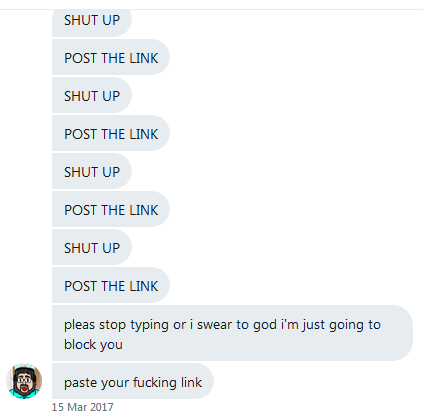Click the word 'link' in the final message
Screen dimensions: 423x419
[x=191, y=382]
